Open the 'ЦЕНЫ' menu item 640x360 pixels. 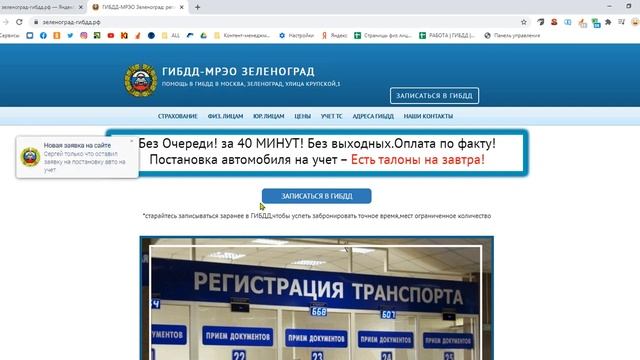[x=302, y=116]
